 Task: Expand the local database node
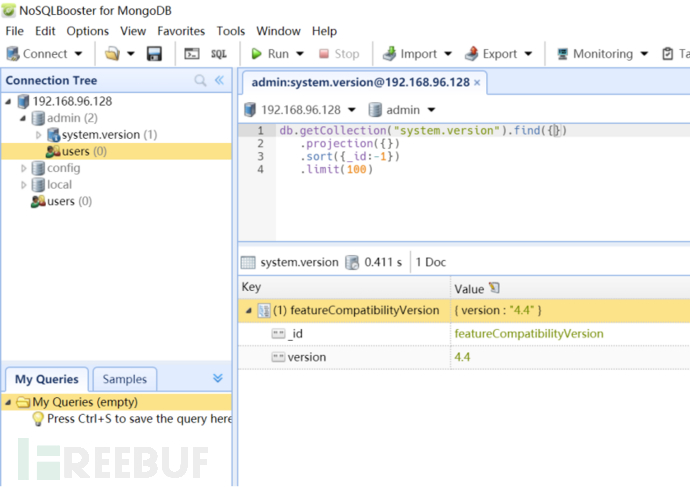(23, 185)
